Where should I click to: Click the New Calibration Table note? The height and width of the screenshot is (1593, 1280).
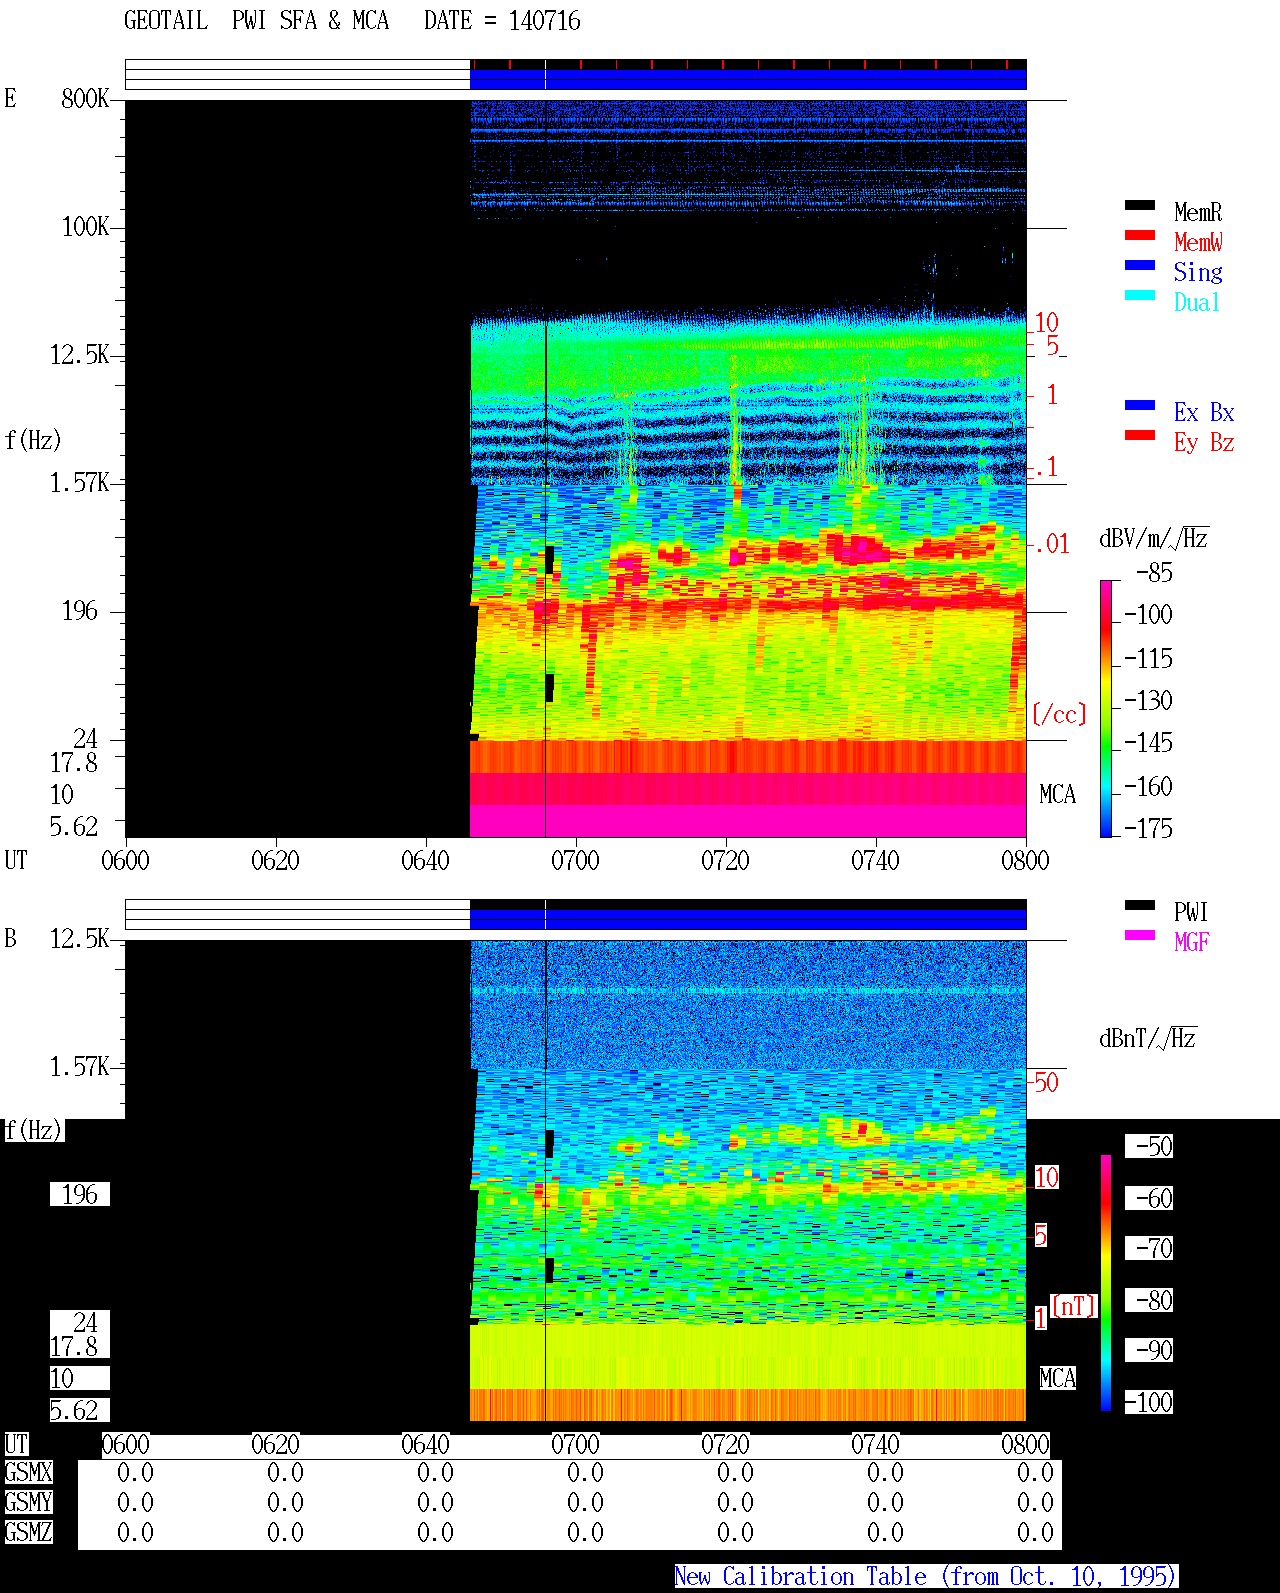click(926, 1577)
